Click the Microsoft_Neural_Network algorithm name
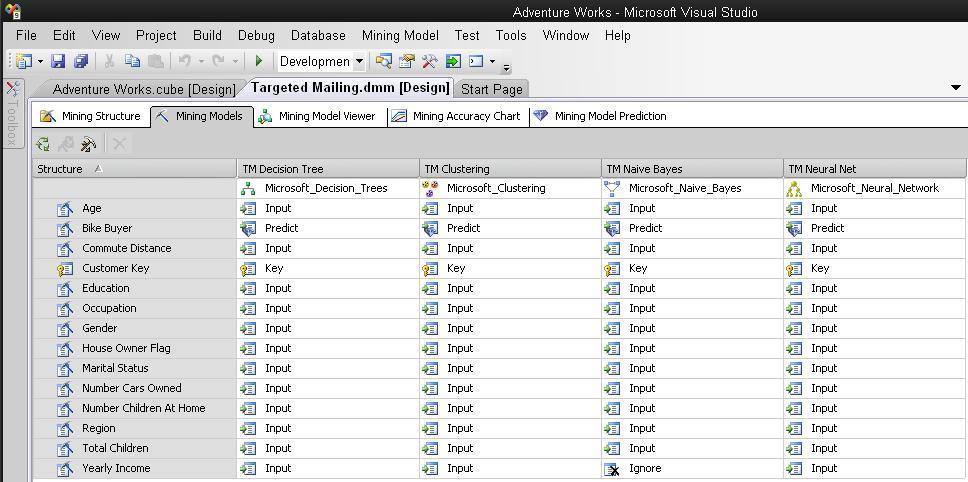Viewport: 968px width, 482px height. click(x=875, y=188)
